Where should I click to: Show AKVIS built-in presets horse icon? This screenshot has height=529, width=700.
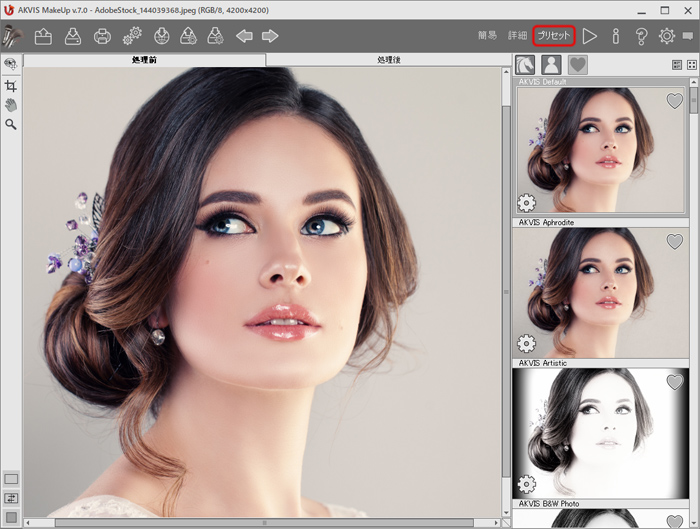pos(525,65)
